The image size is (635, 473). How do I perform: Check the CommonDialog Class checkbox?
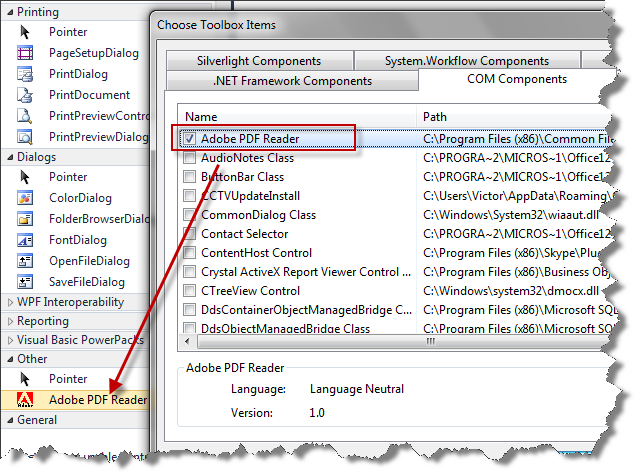coord(189,215)
